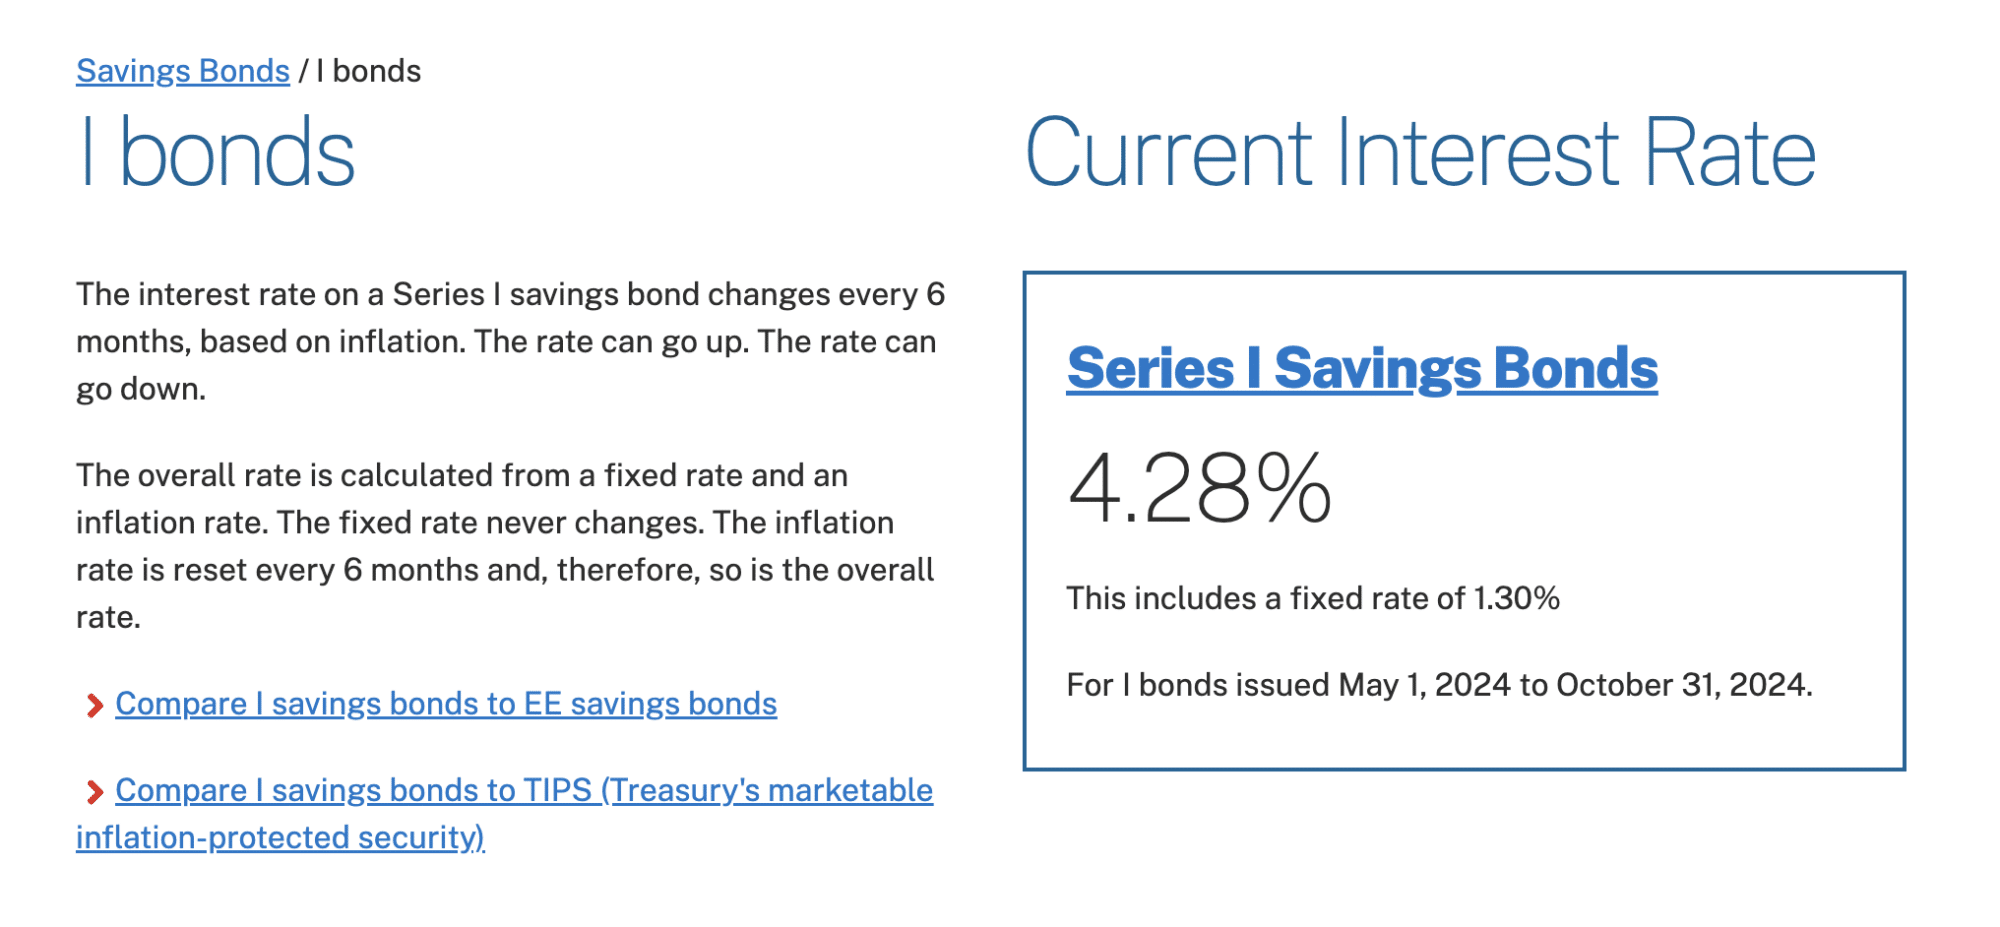Open the Savings Bonds breadcrumb link
Viewport: 2000px width, 927px height.
coord(182,70)
